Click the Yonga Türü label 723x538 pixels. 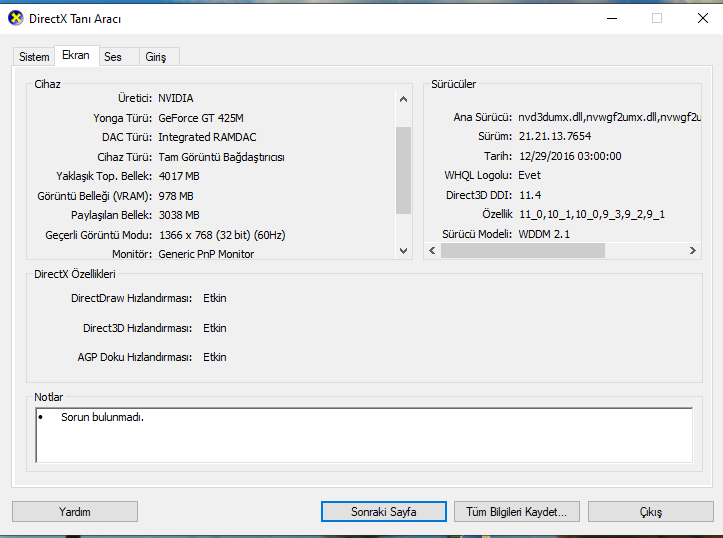[123, 118]
